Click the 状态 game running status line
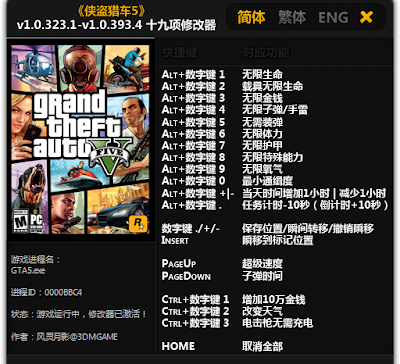Image resolution: width=400 pixels, height=364 pixels. point(79,314)
